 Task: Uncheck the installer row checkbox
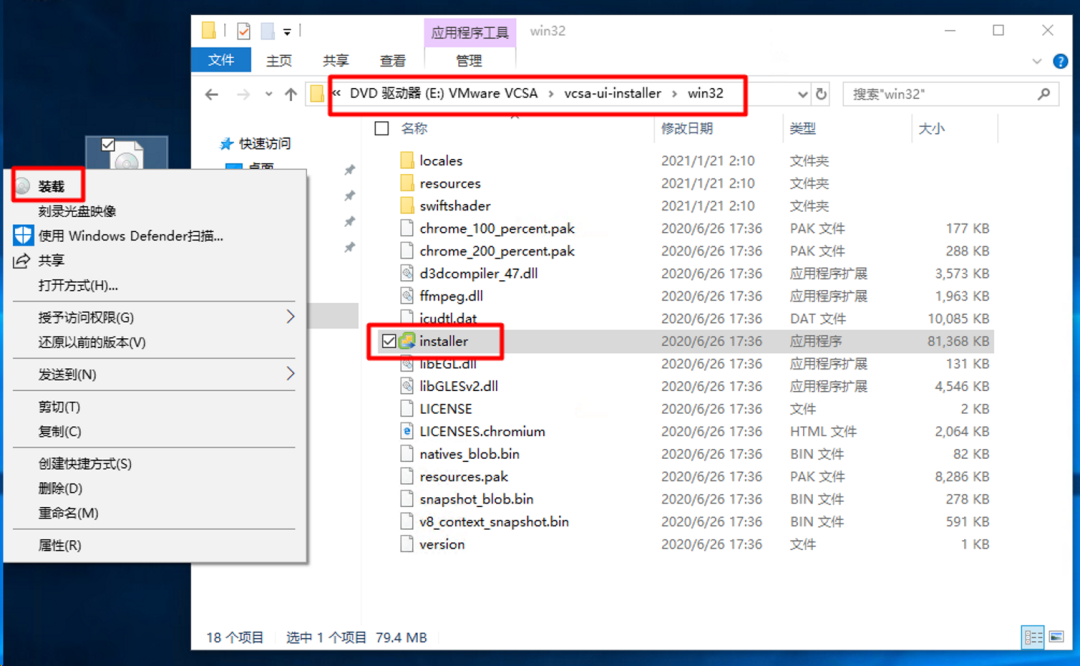[x=388, y=341]
